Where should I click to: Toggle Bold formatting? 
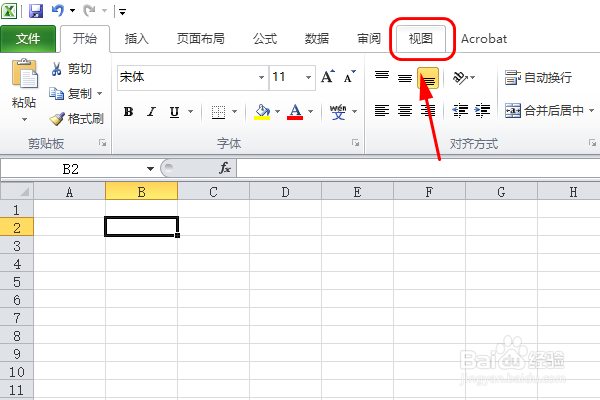tap(129, 112)
